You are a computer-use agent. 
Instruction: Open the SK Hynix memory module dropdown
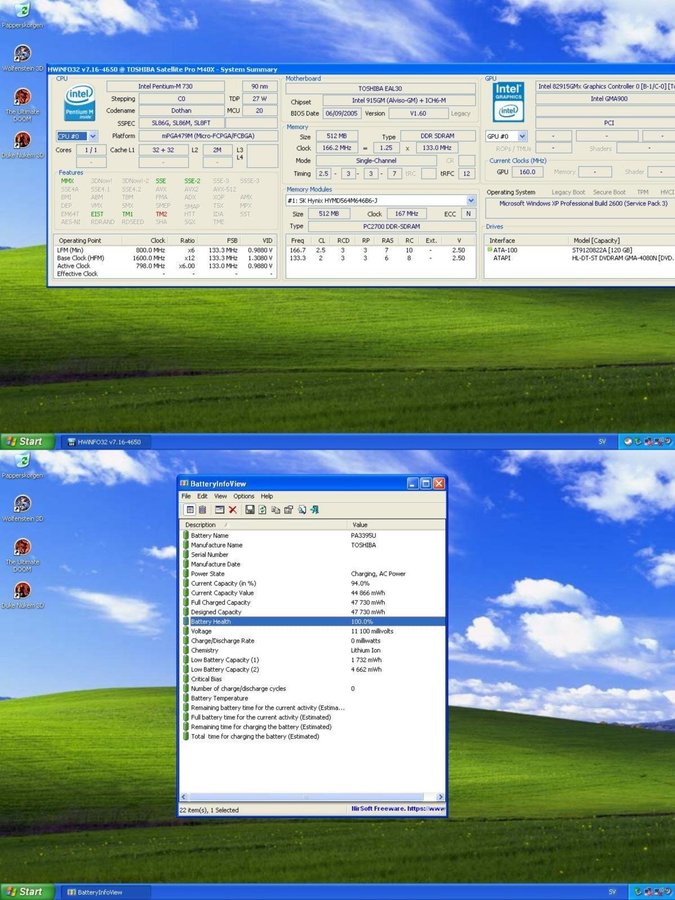click(x=471, y=200)
